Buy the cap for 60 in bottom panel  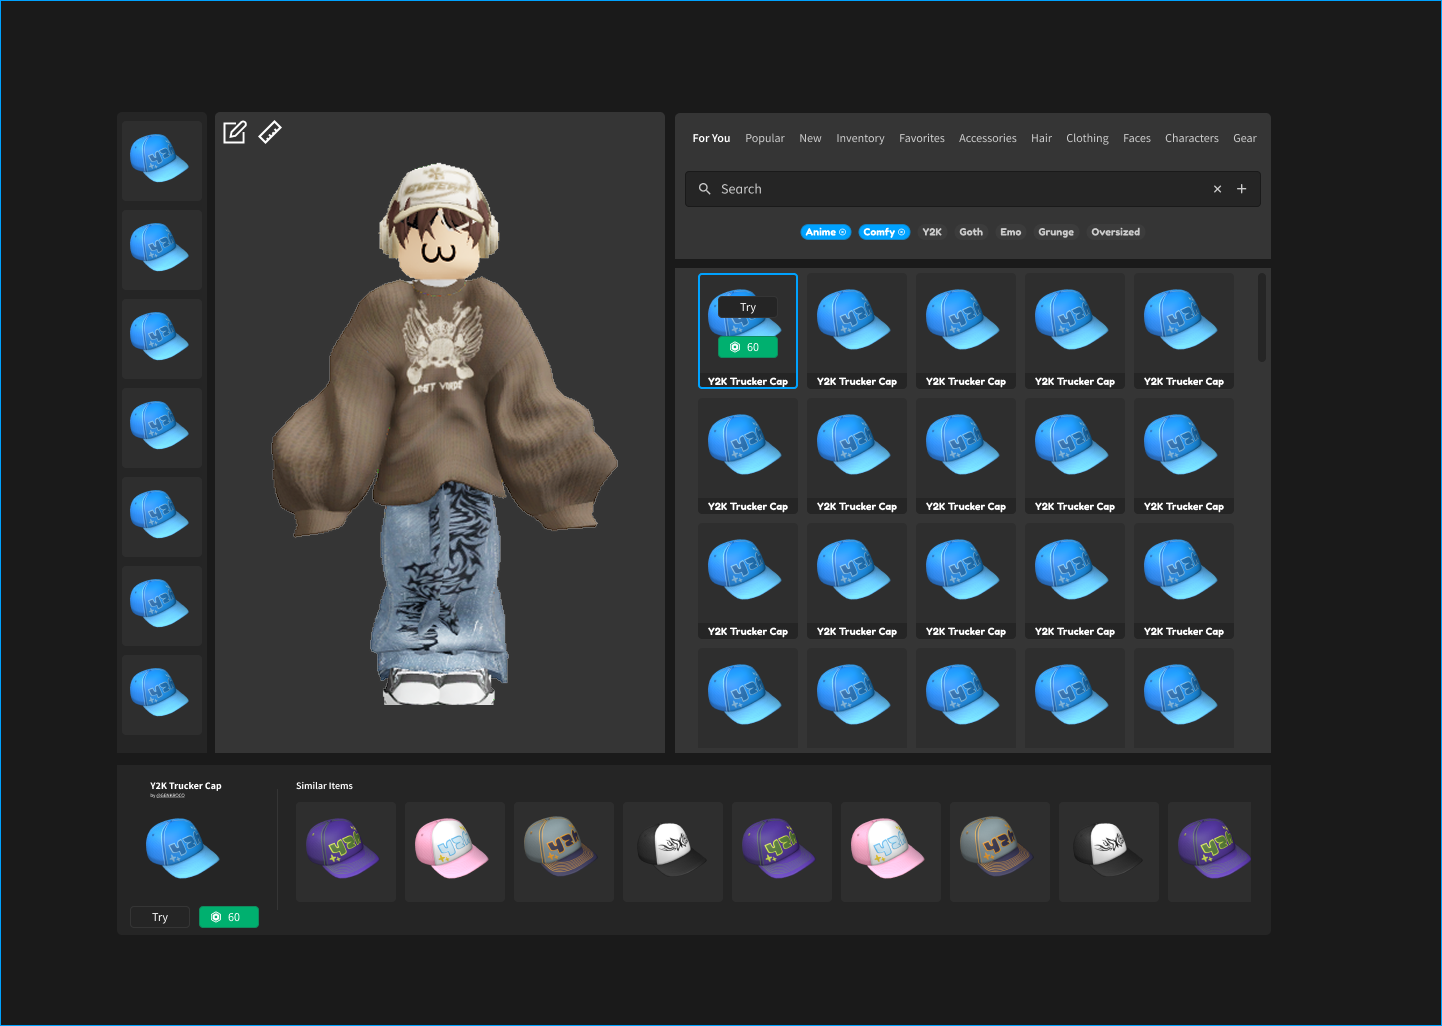tap(229, 917)
